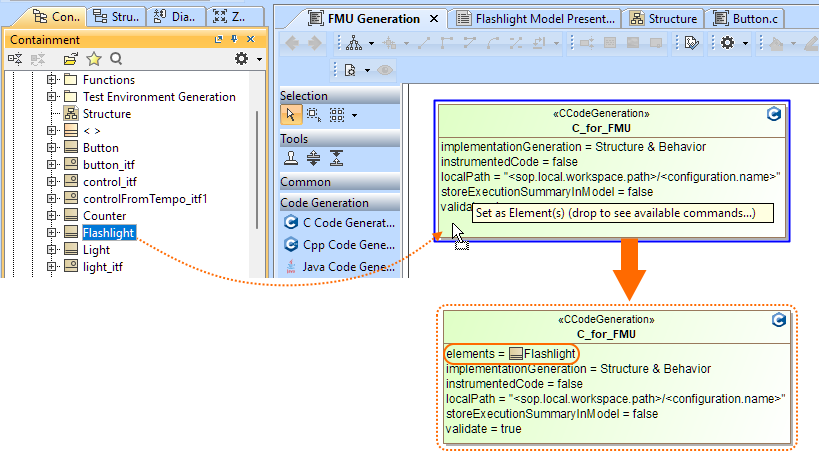The height and width of the screenshot is (454, 819).
Task: Expand the Button tree node
Action: 51,147
